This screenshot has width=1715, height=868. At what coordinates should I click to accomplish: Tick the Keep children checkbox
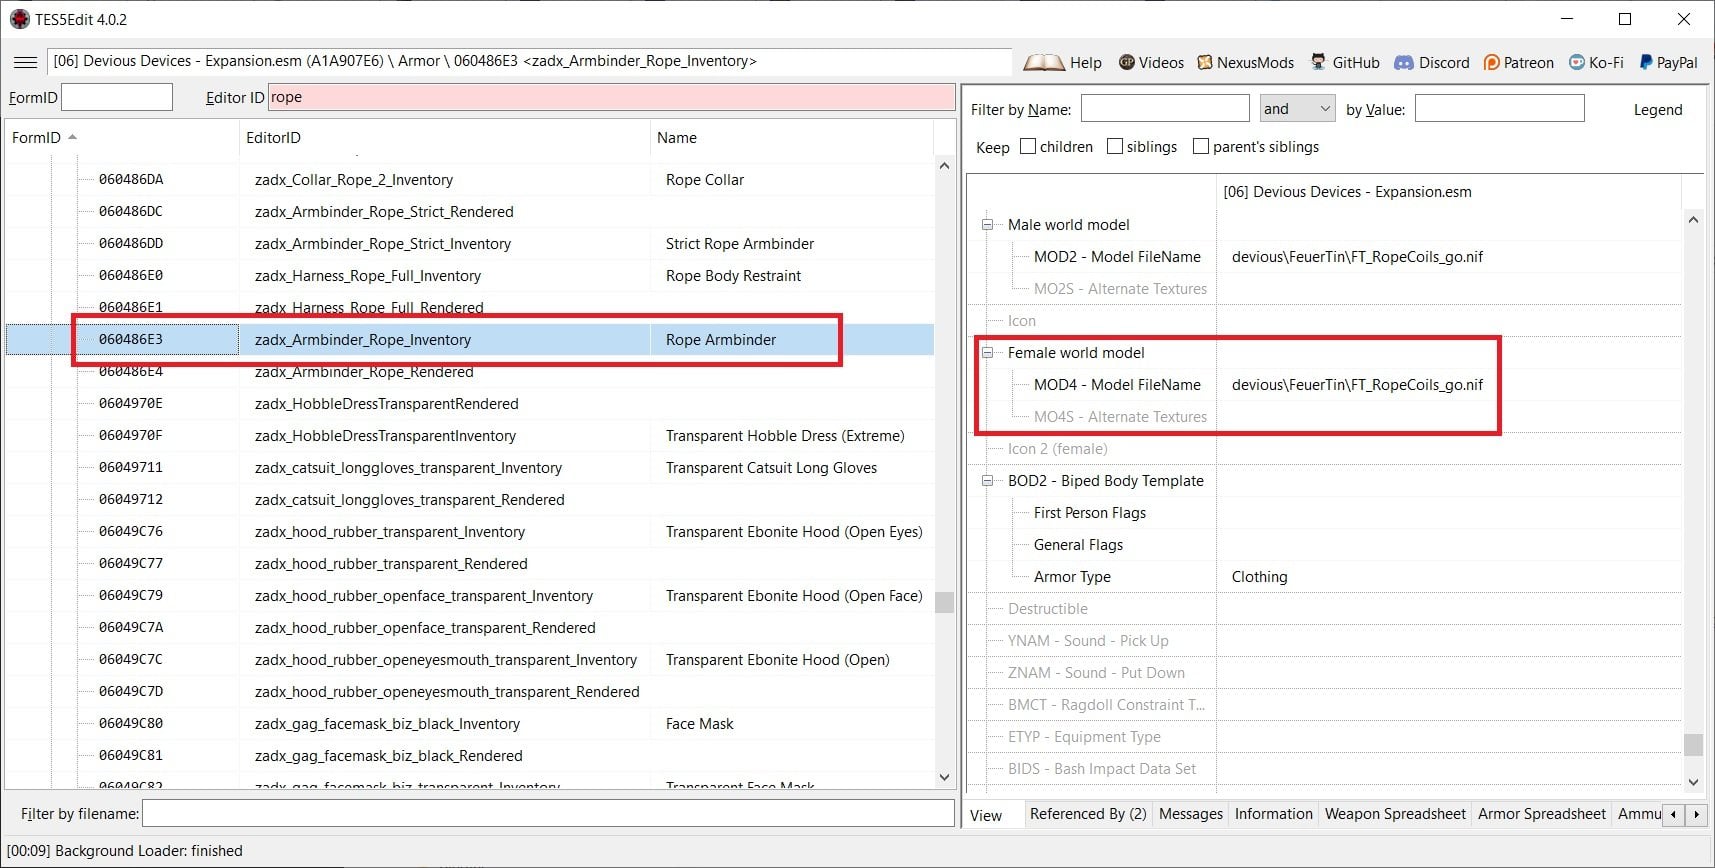(x=1027, y=146)
